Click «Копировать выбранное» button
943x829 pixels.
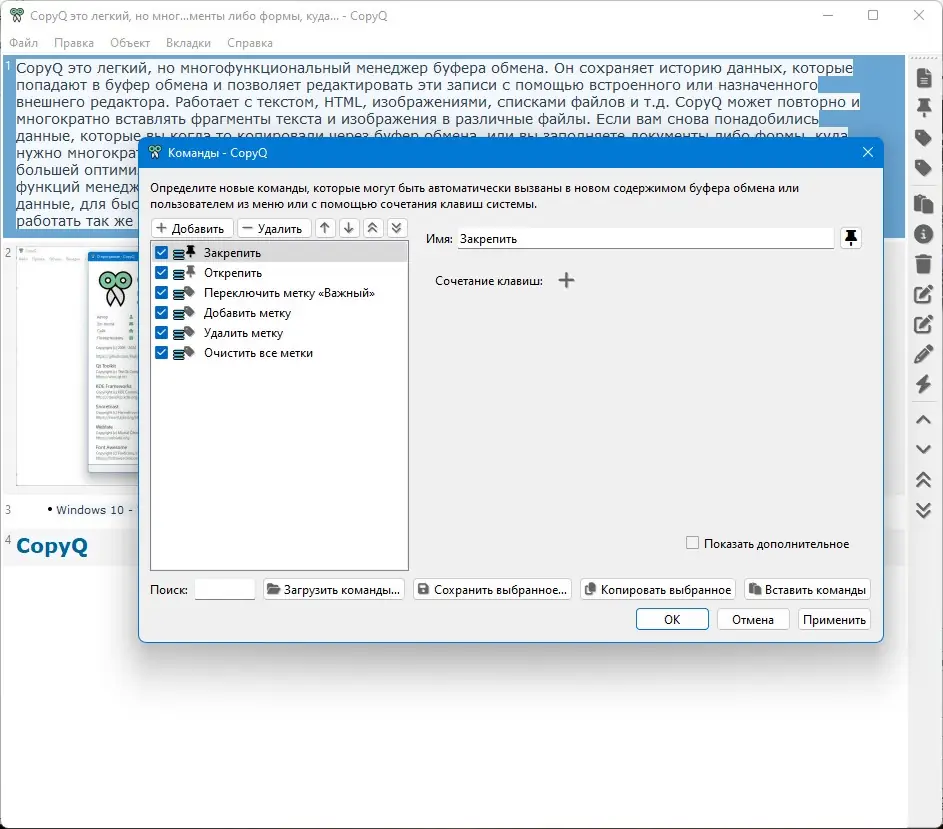(658, 590)
